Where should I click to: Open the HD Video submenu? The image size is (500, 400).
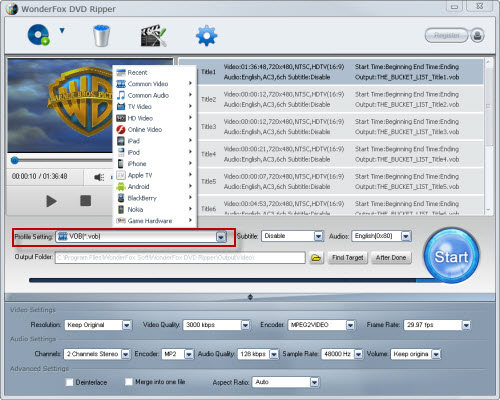[155, 118]
